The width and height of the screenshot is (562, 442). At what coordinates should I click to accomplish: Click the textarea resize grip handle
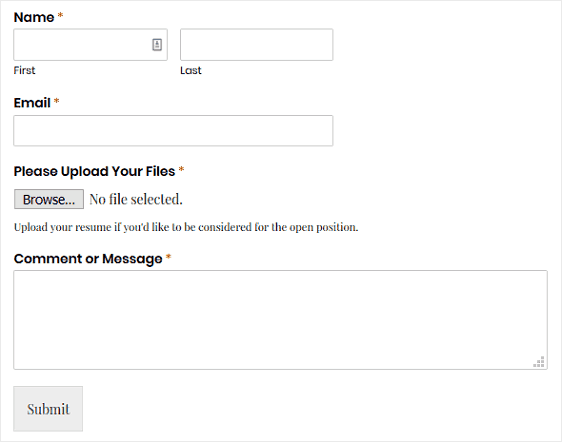point(539,362)
